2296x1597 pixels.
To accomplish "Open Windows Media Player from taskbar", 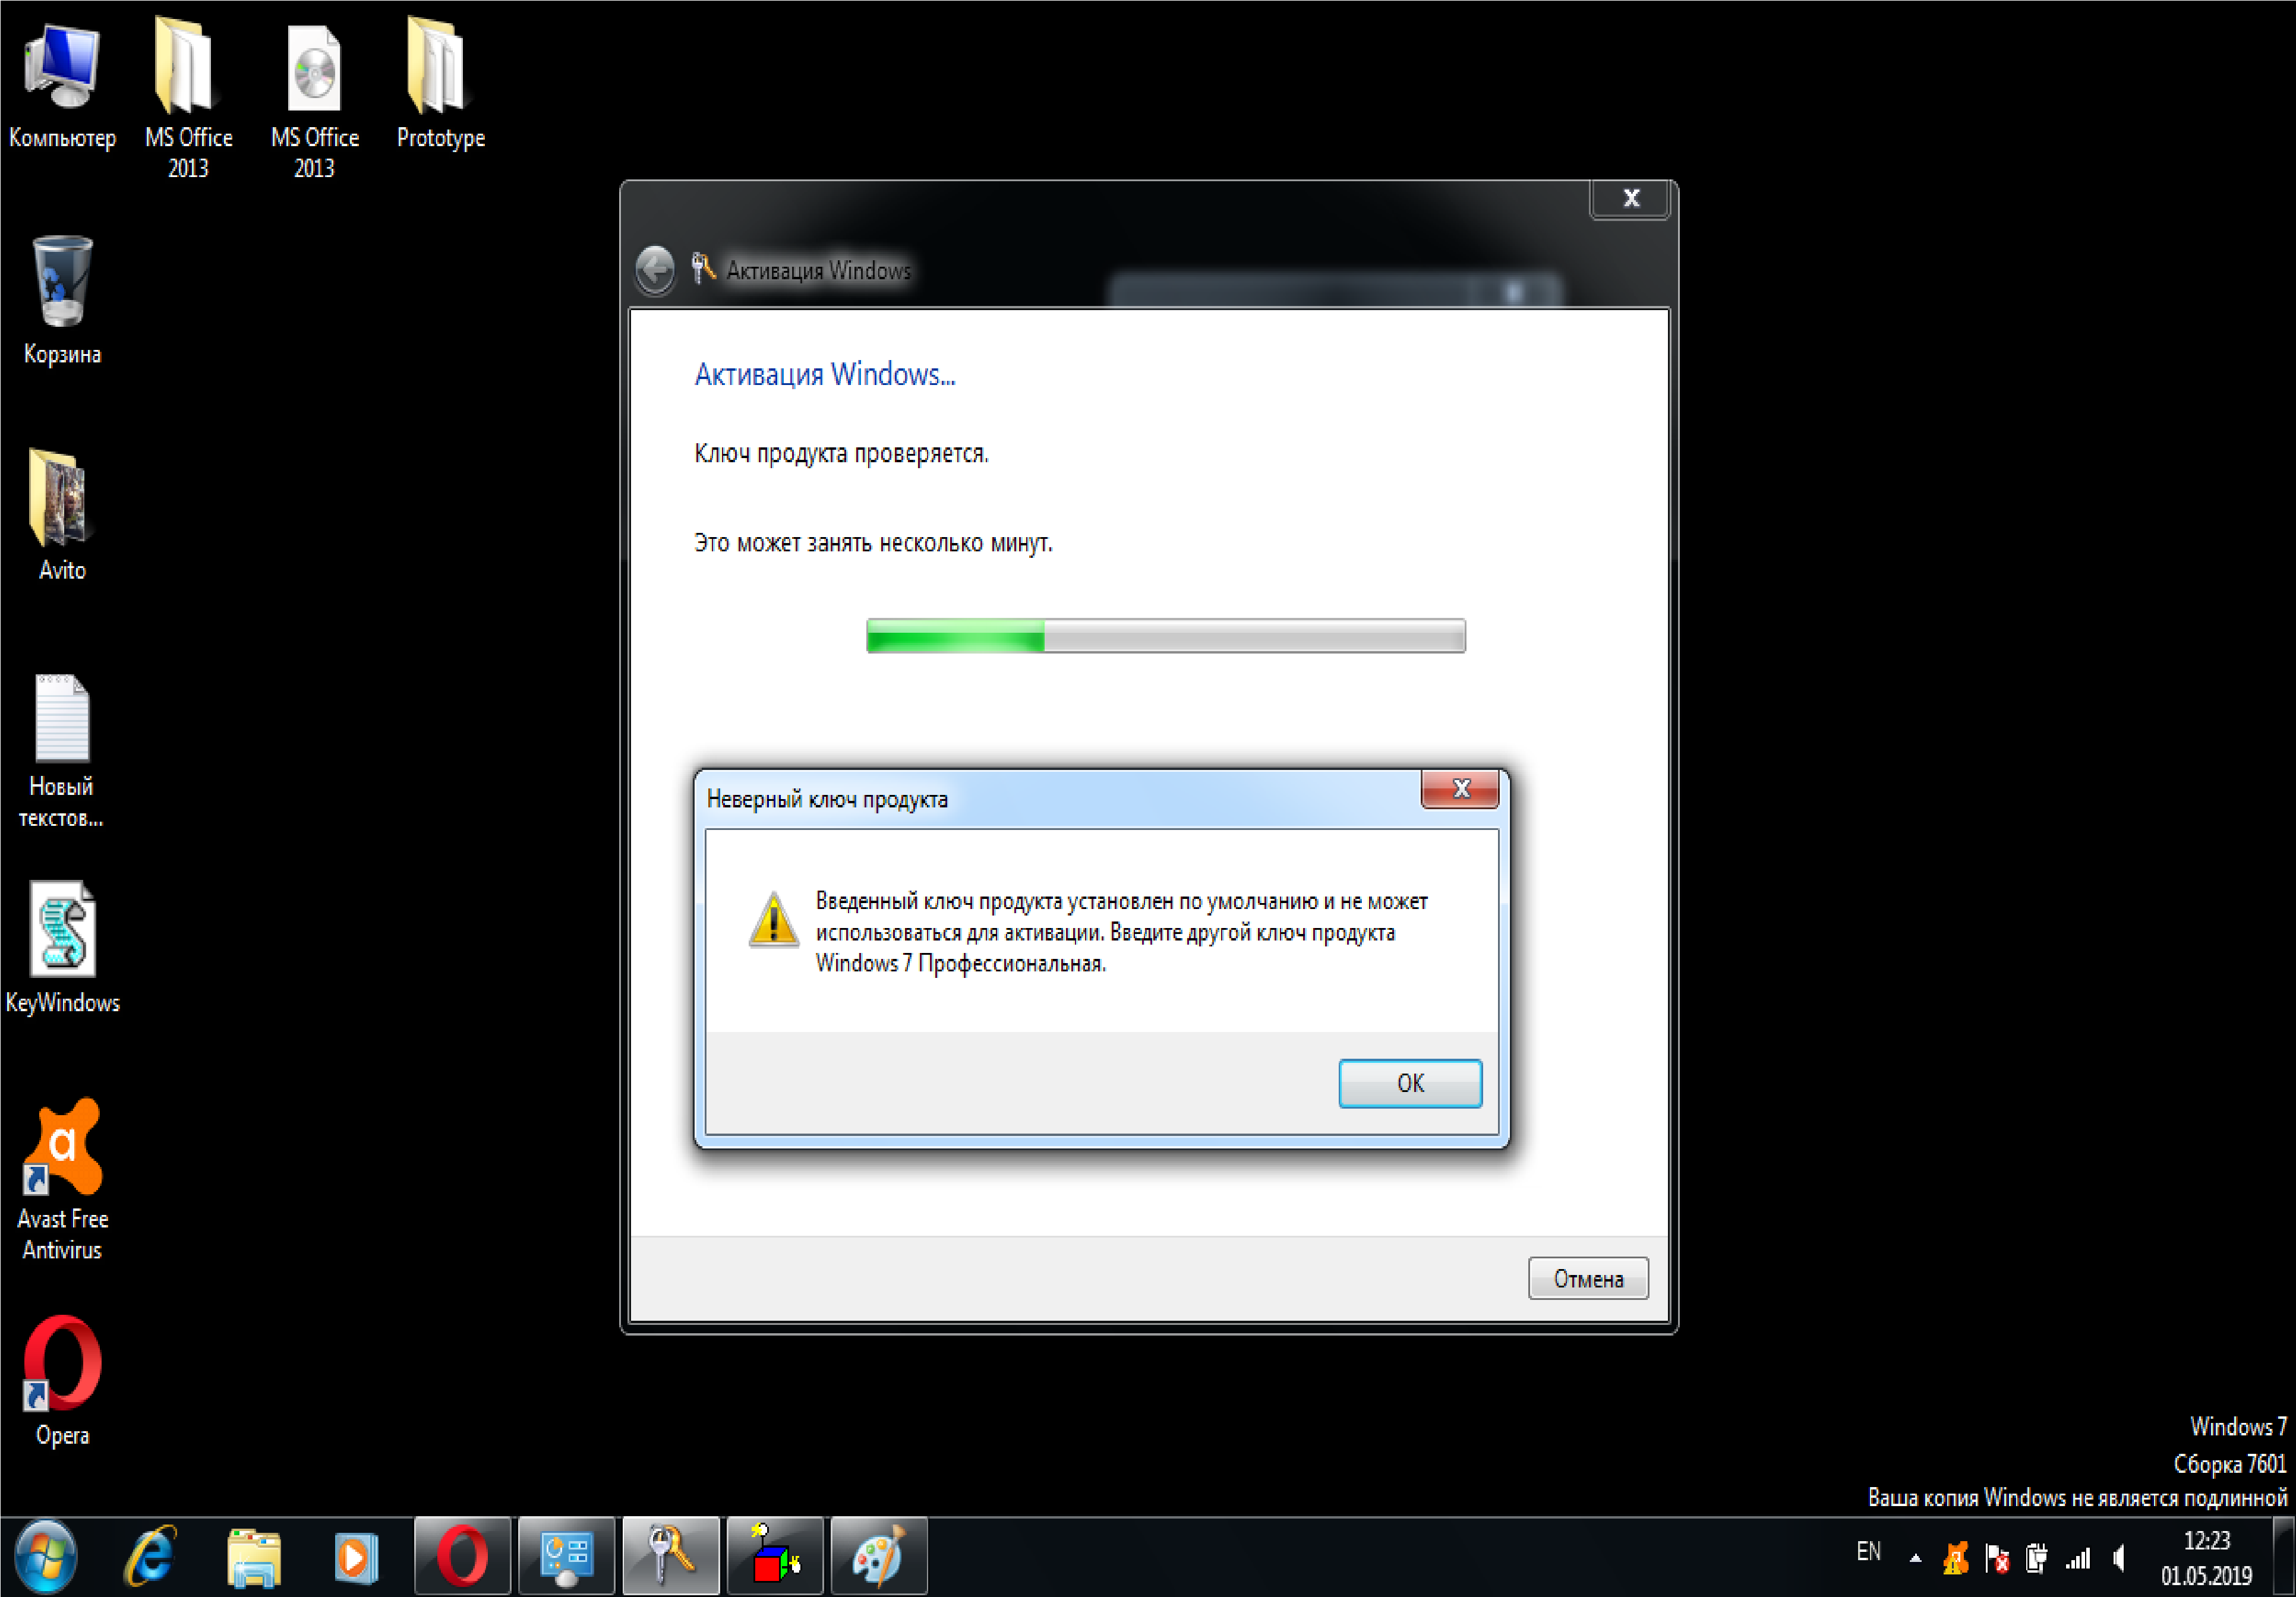I will click(357, 1557).
